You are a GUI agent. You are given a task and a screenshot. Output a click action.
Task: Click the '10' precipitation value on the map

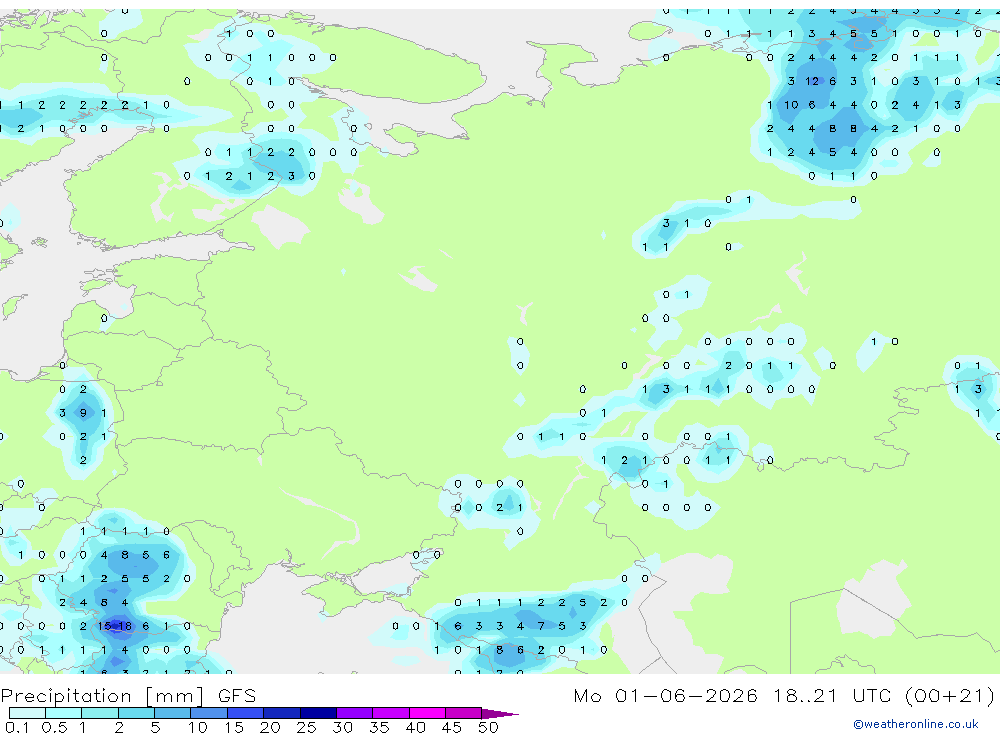[x=791, y=105]
